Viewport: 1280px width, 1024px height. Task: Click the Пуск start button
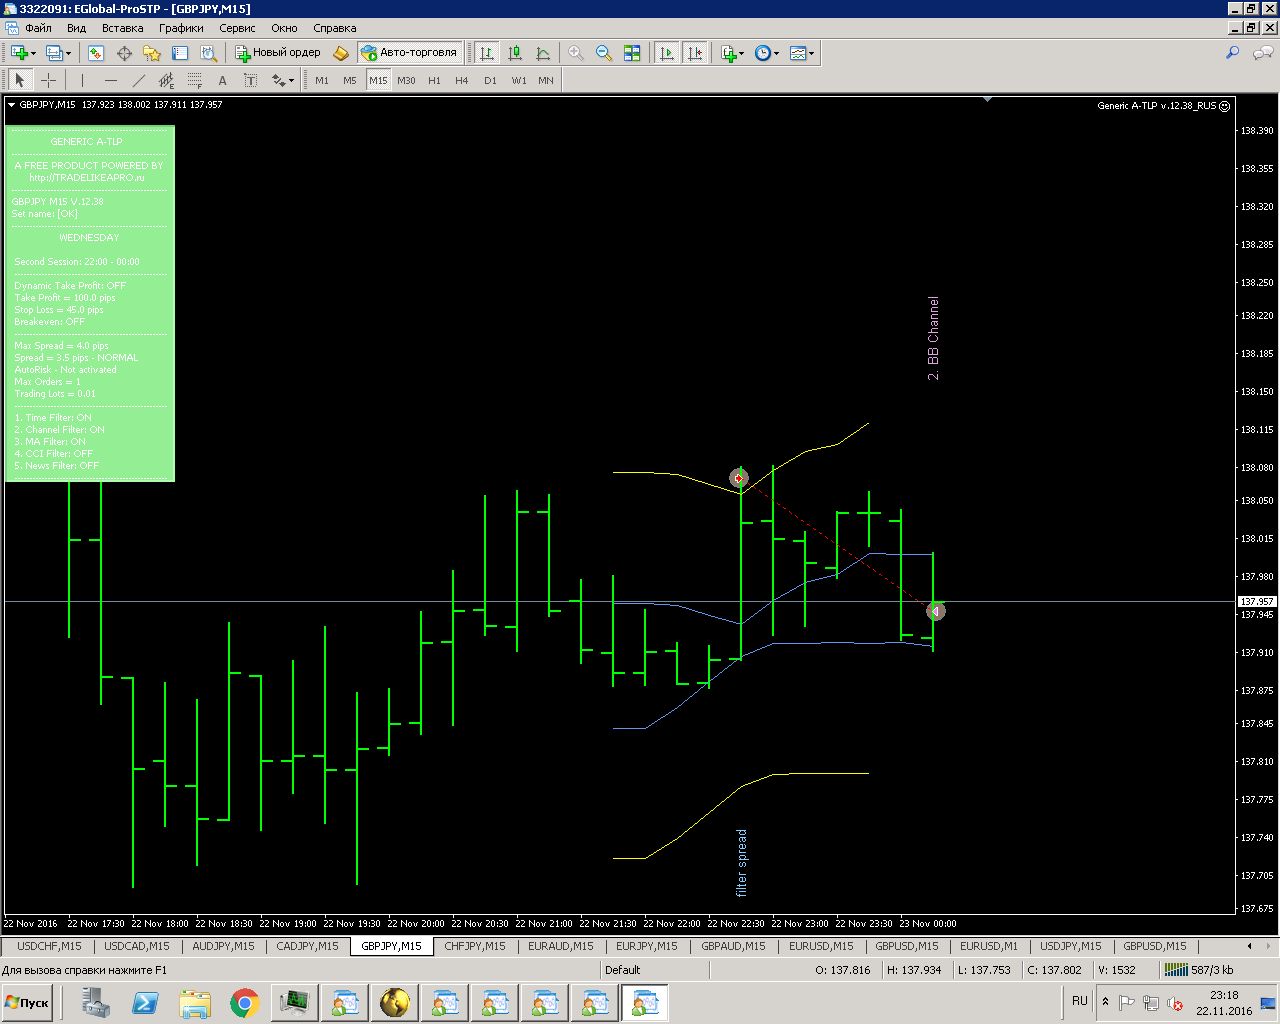tap(27, 1003)
